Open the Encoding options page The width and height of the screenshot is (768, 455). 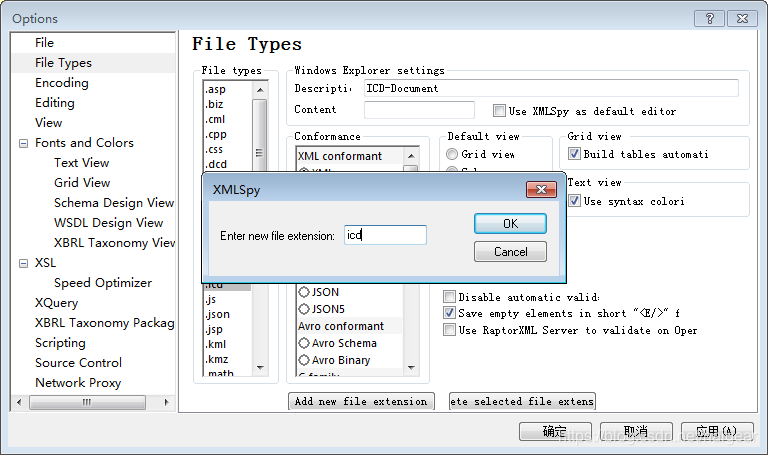(x=62, y=83)
